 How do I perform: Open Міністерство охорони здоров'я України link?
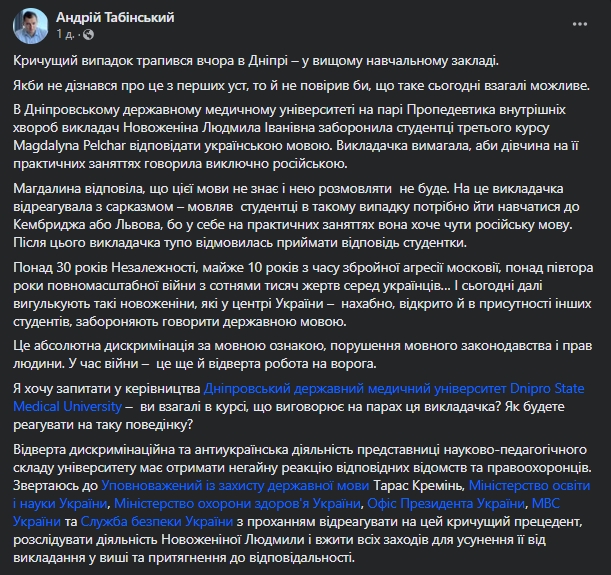238,502
